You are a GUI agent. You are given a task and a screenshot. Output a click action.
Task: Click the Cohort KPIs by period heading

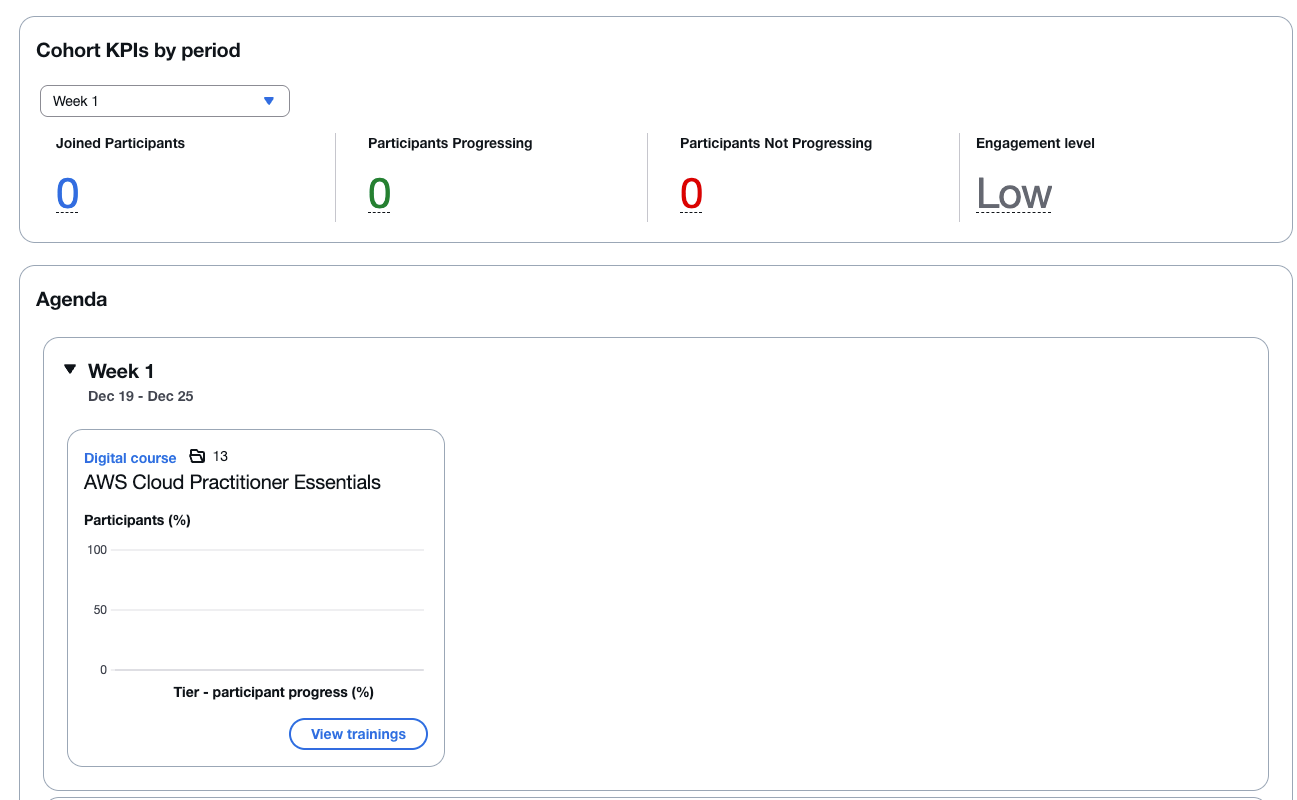coord(138,50)
